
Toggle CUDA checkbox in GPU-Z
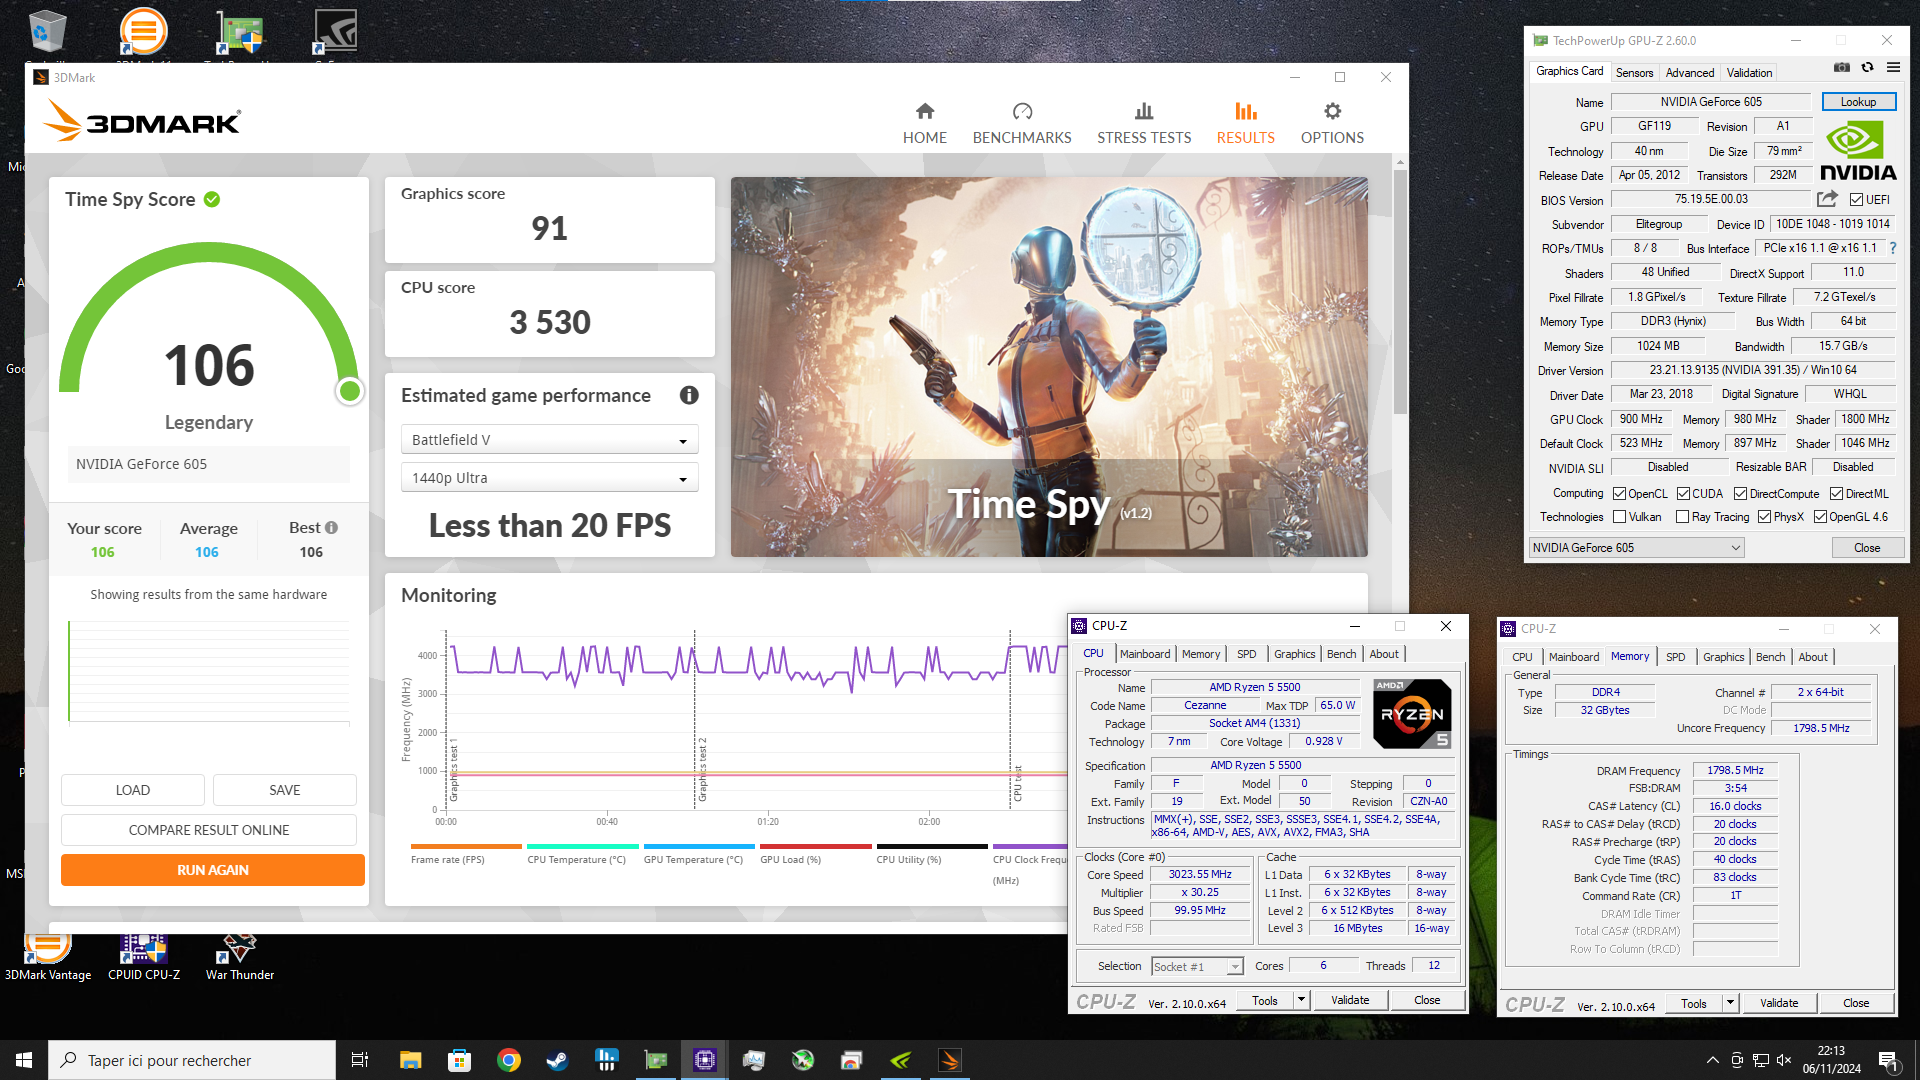pos(1683,494)
